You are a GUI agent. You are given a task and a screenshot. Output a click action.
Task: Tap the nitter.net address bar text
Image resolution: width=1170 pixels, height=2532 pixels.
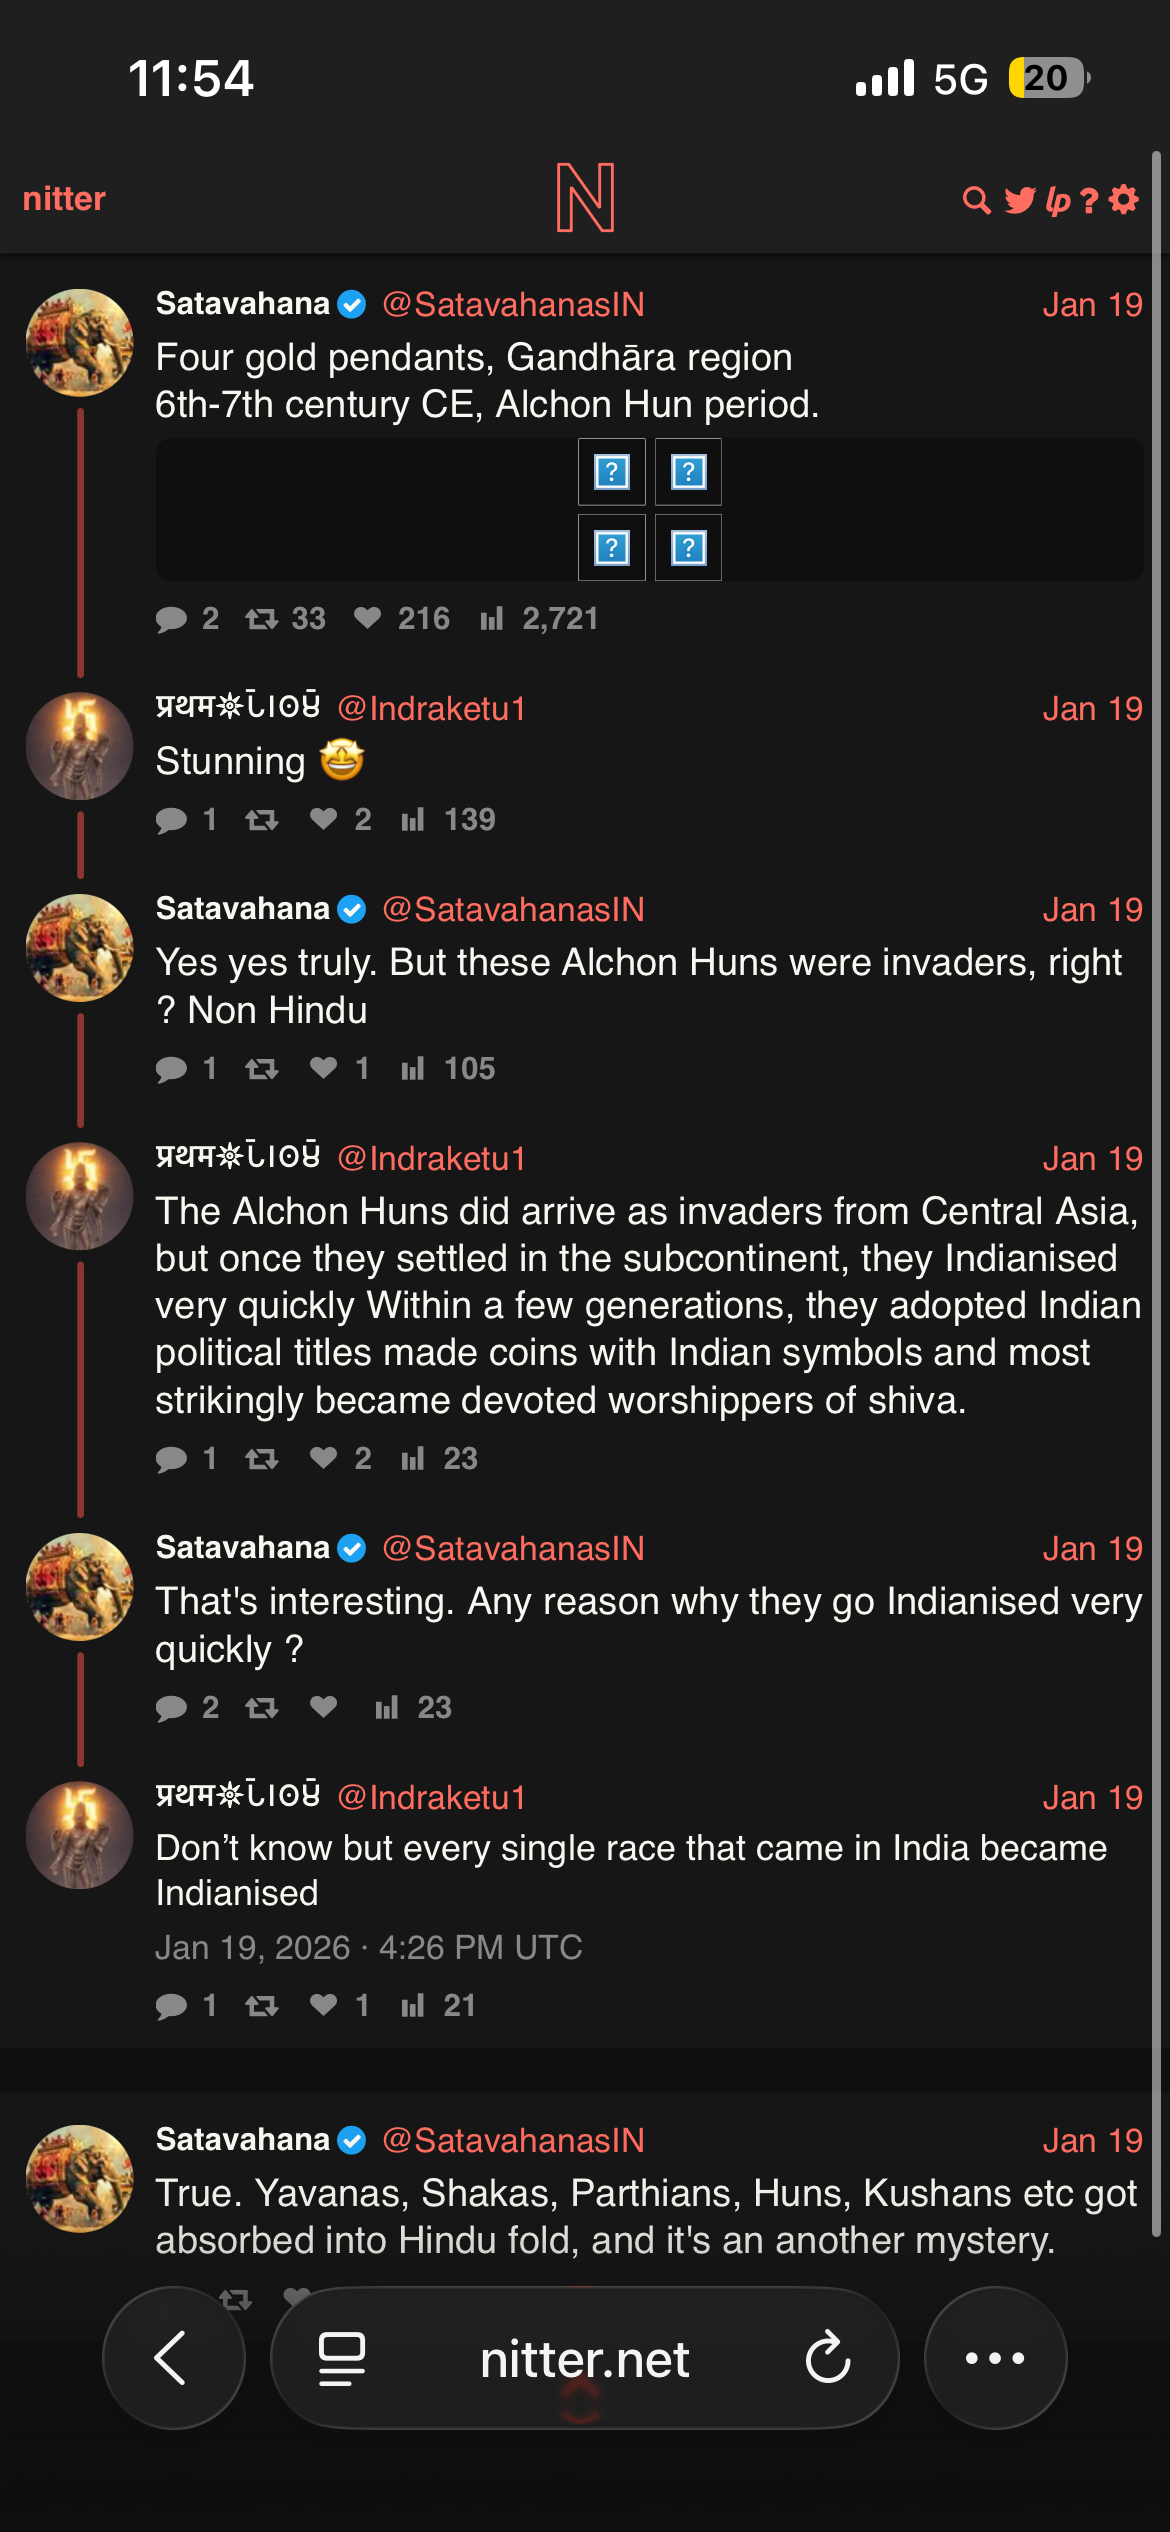pyautogui.click(x=584, y=2360)
